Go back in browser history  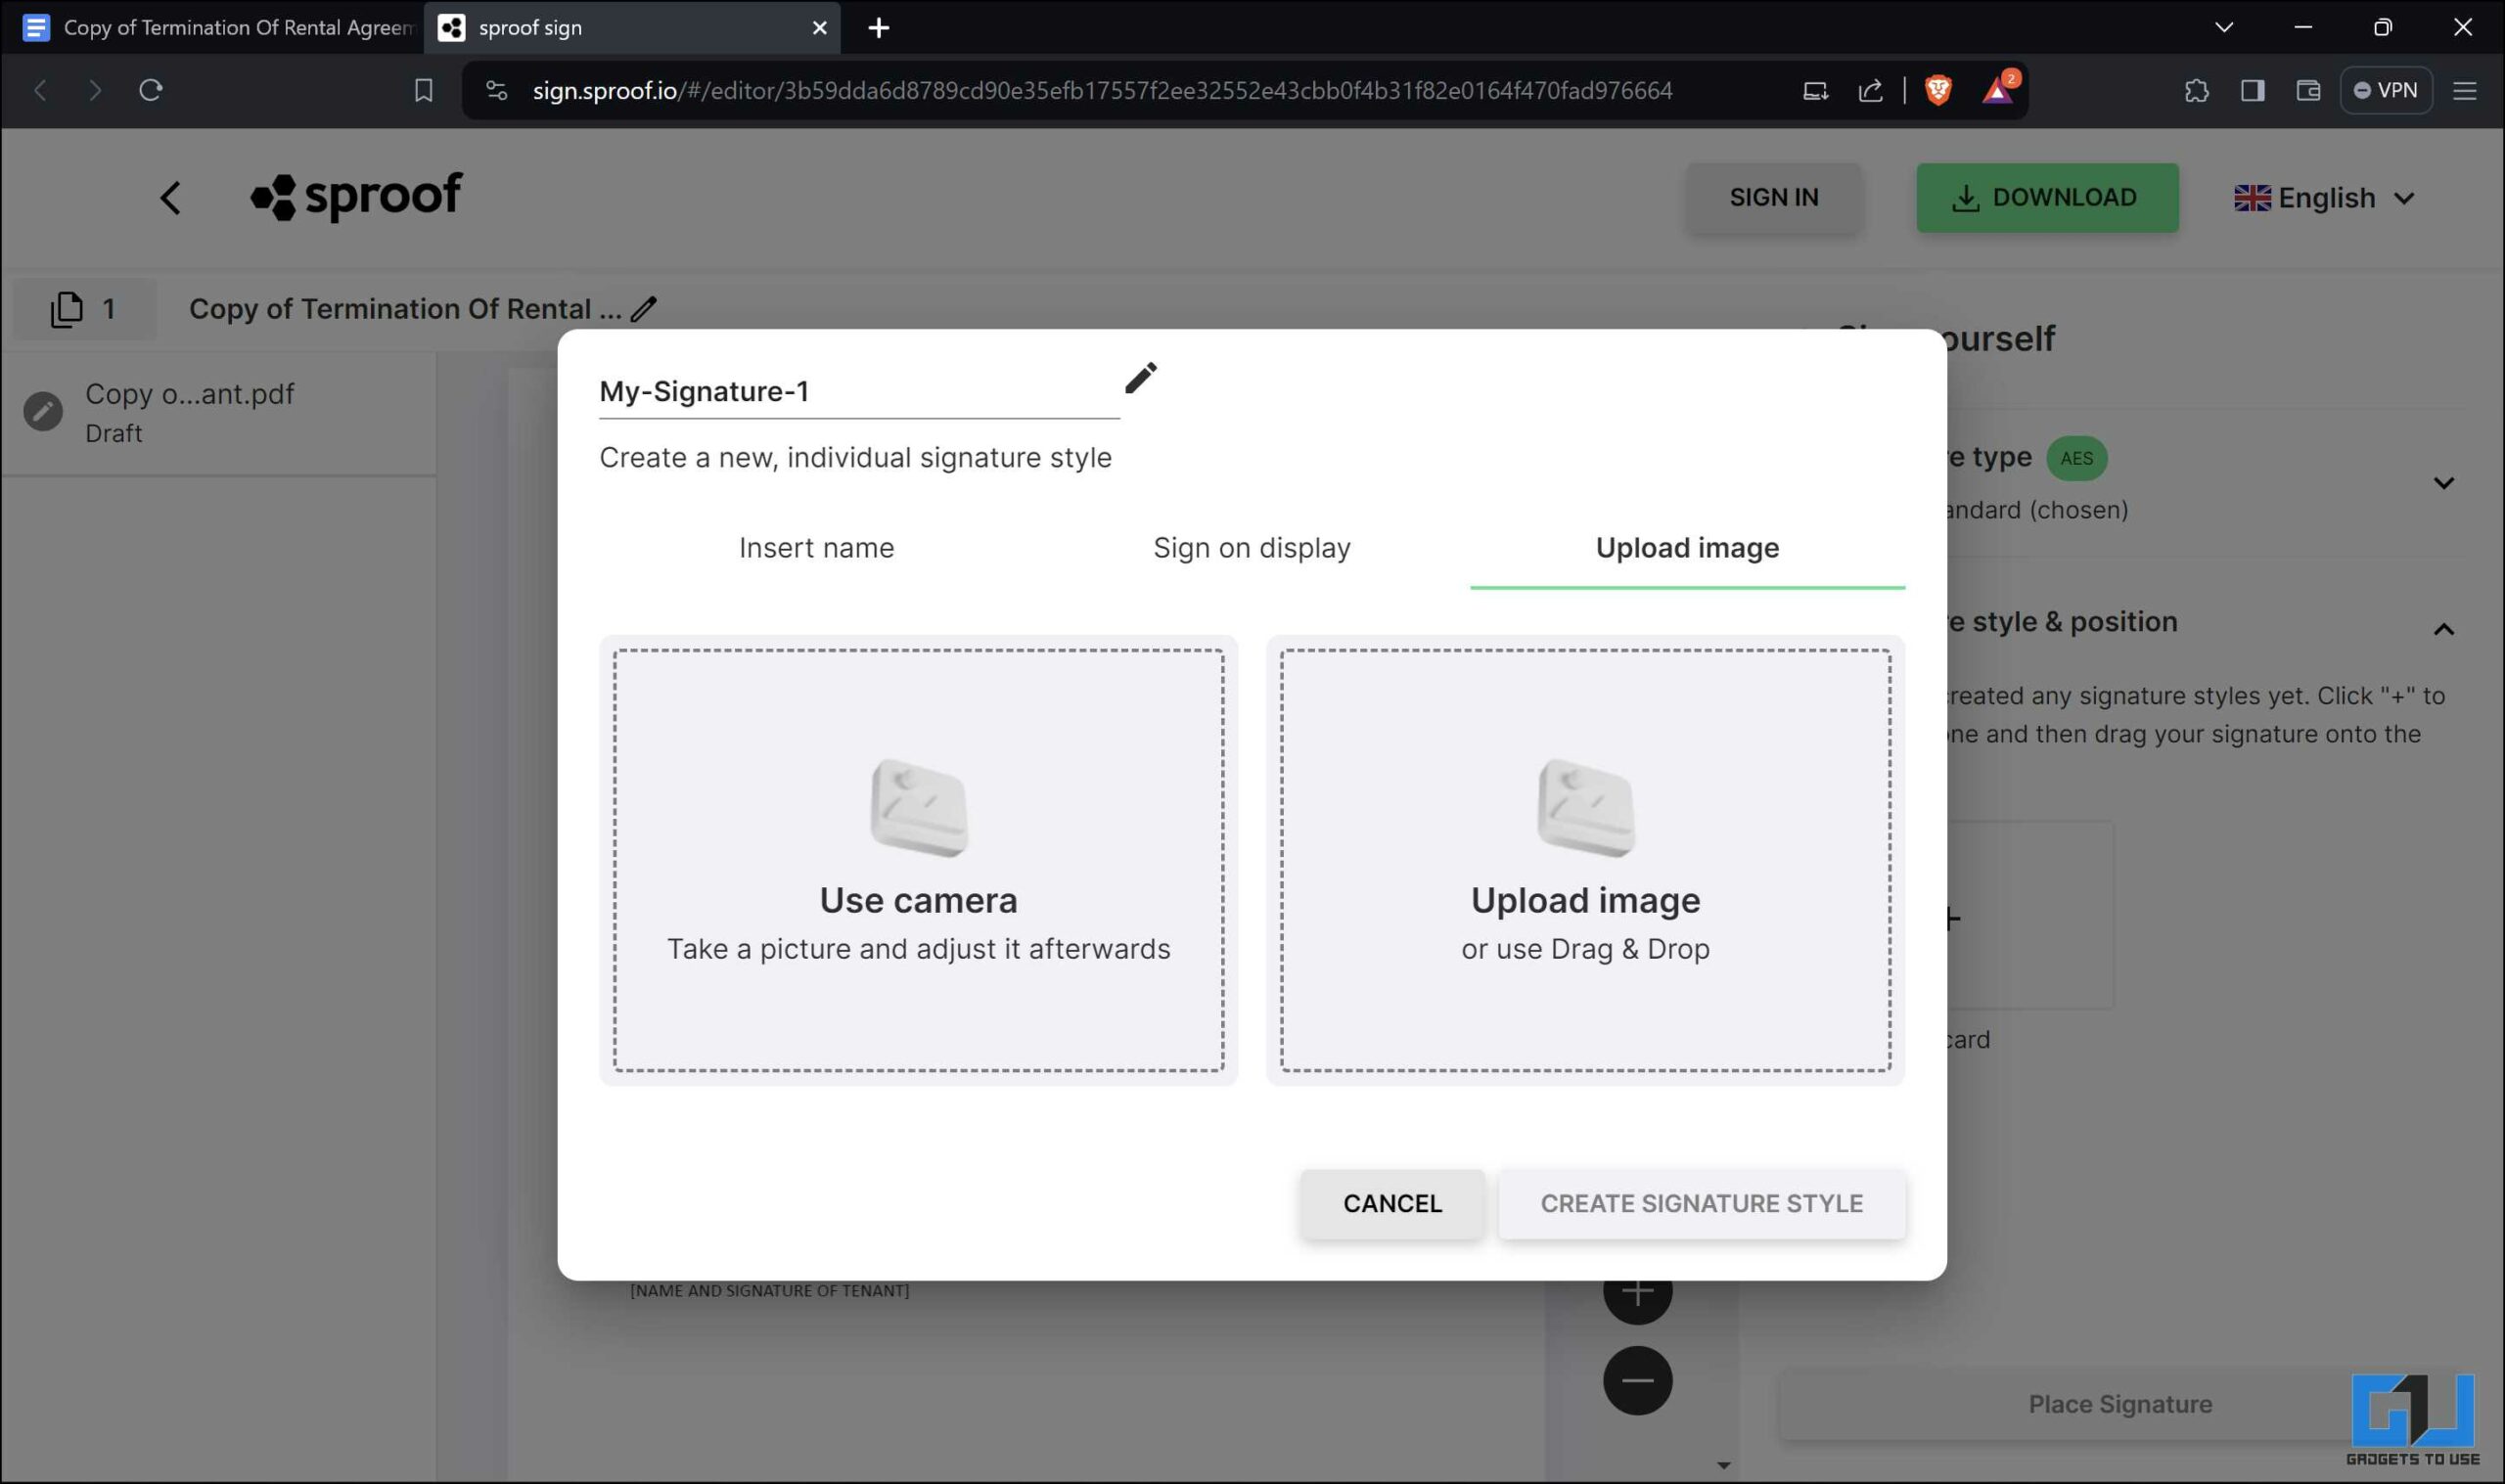[x=40, y=90]
